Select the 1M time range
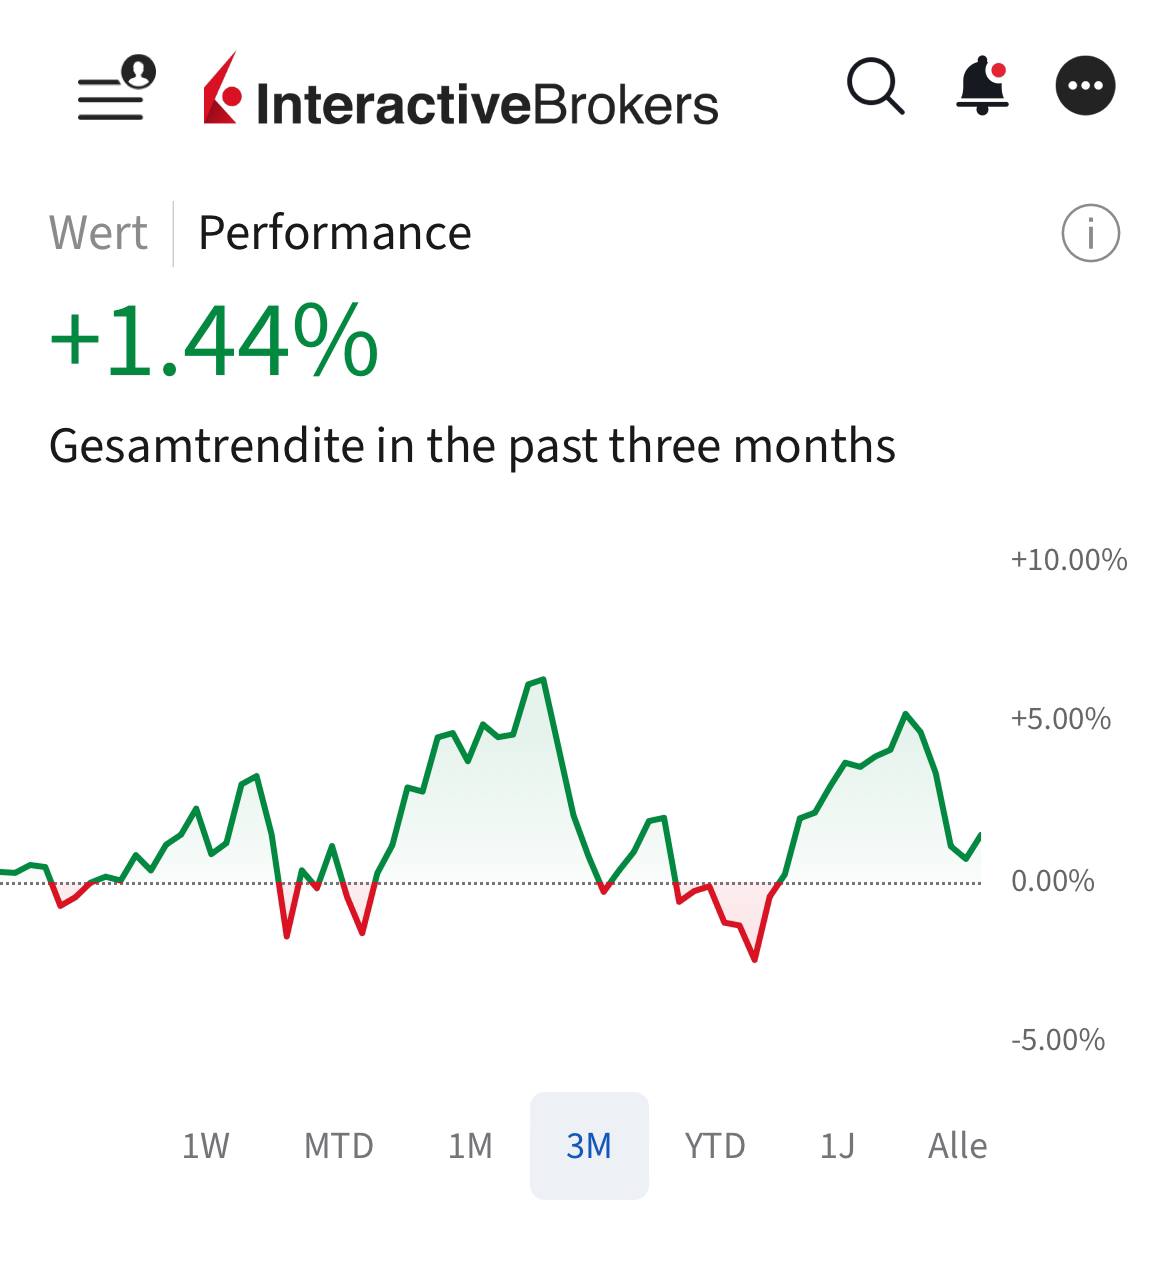 click(470, 1146)
